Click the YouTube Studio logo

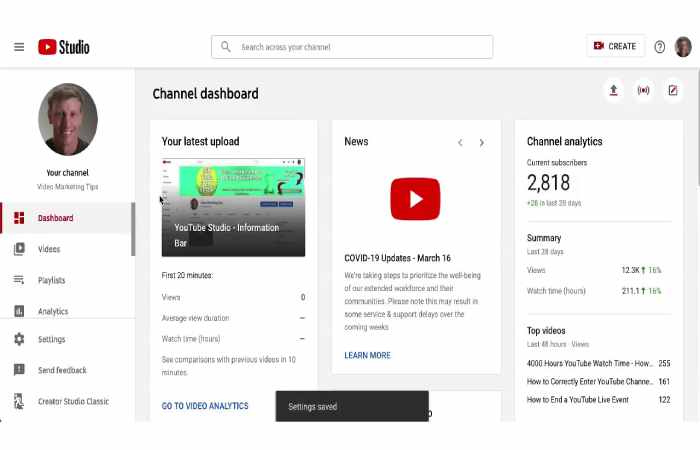pos(63,47)
